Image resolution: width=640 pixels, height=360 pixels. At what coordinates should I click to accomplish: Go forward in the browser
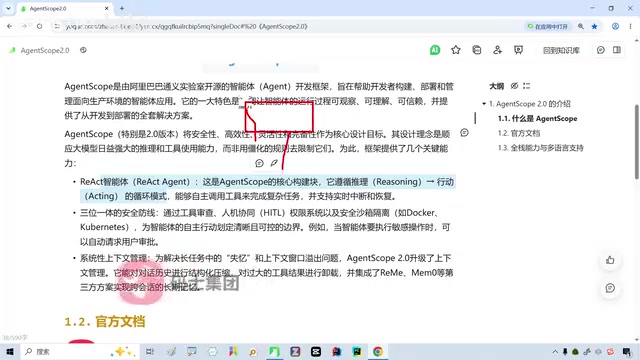(x=24, y=26)
